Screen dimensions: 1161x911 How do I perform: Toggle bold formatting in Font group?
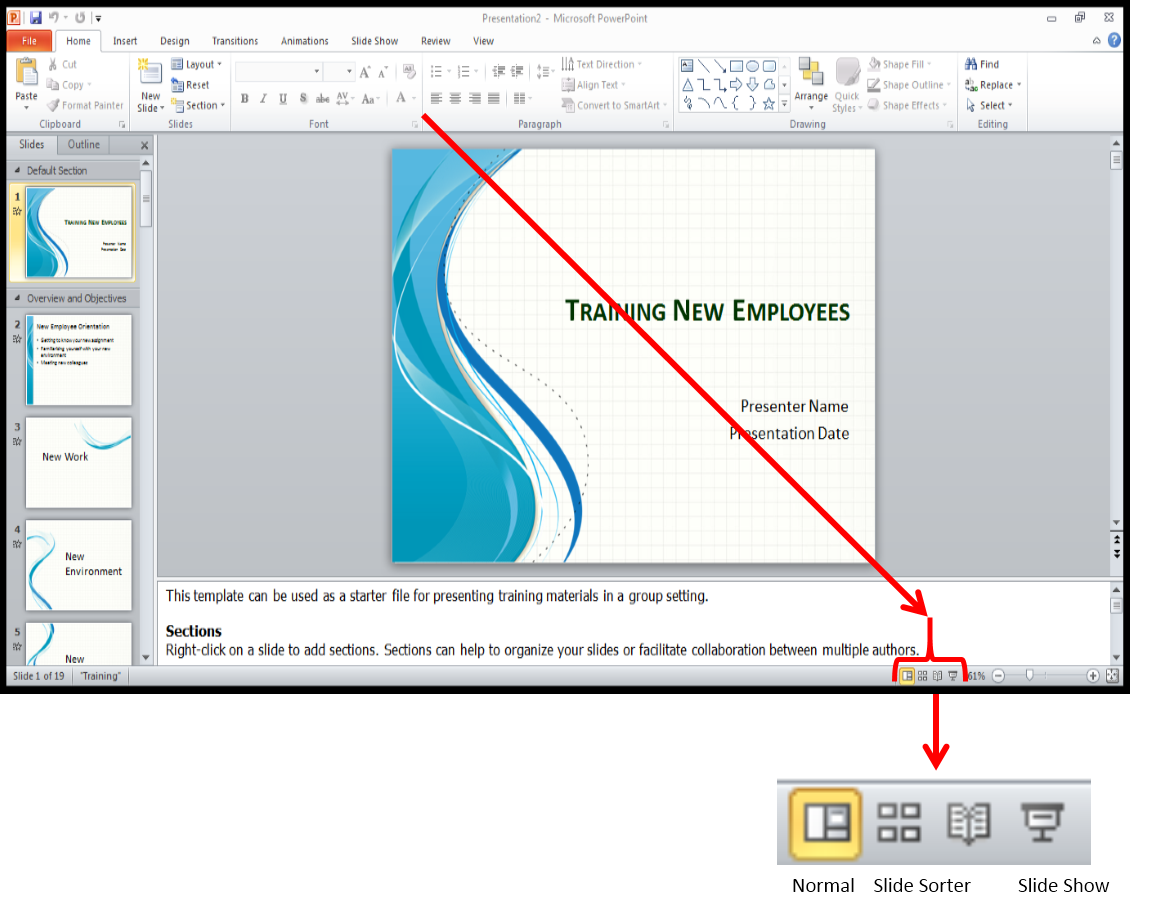pos(244,99)
